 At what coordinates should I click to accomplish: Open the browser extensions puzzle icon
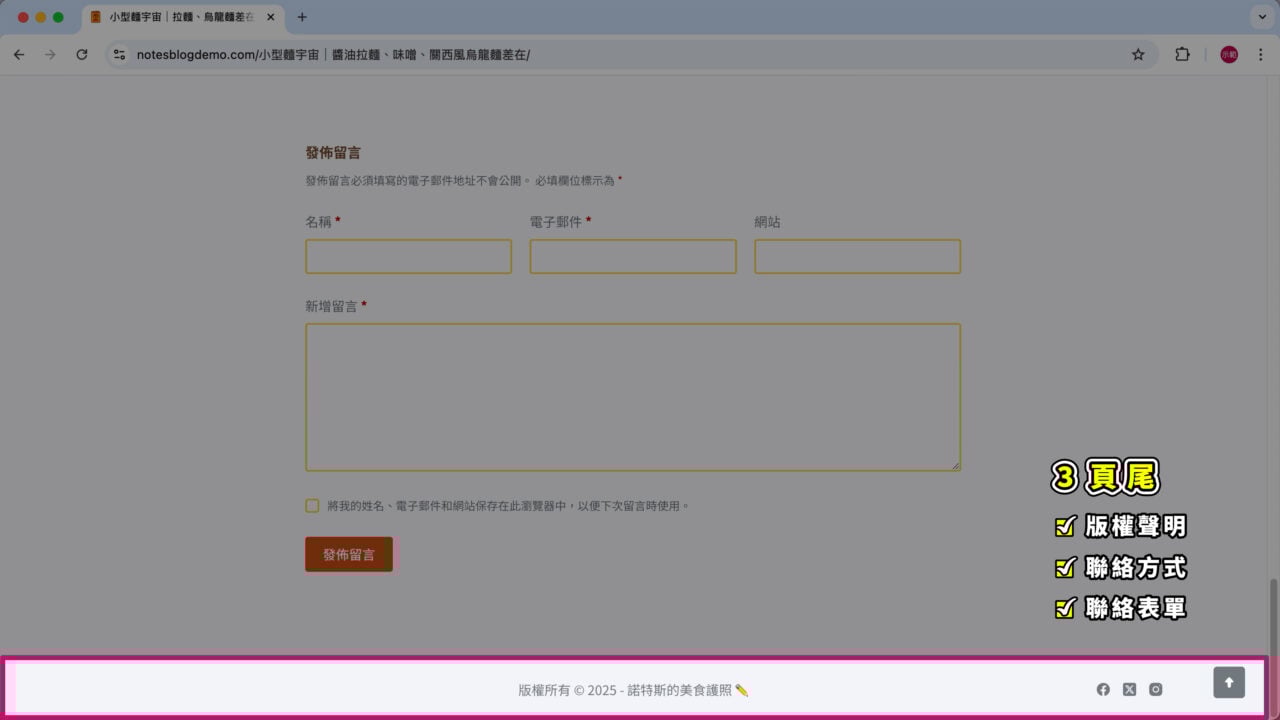1183,55
